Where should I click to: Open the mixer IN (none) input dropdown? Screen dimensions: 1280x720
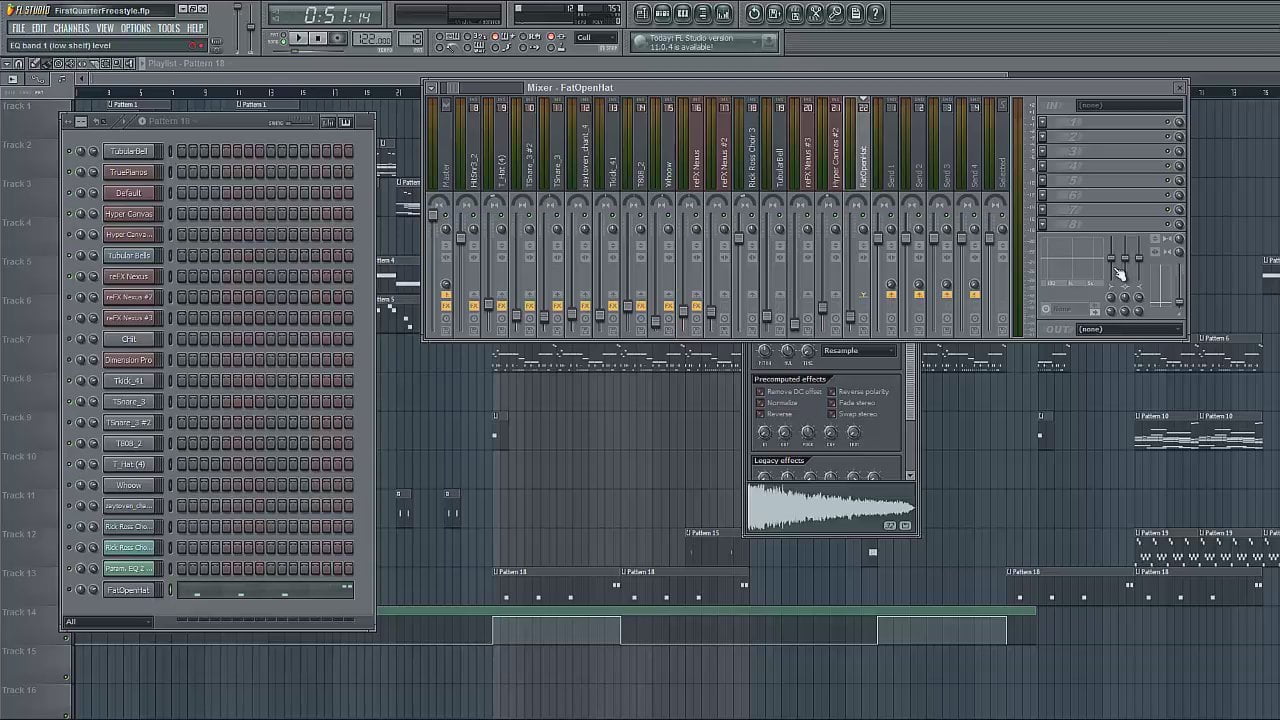pos(1129,105)
